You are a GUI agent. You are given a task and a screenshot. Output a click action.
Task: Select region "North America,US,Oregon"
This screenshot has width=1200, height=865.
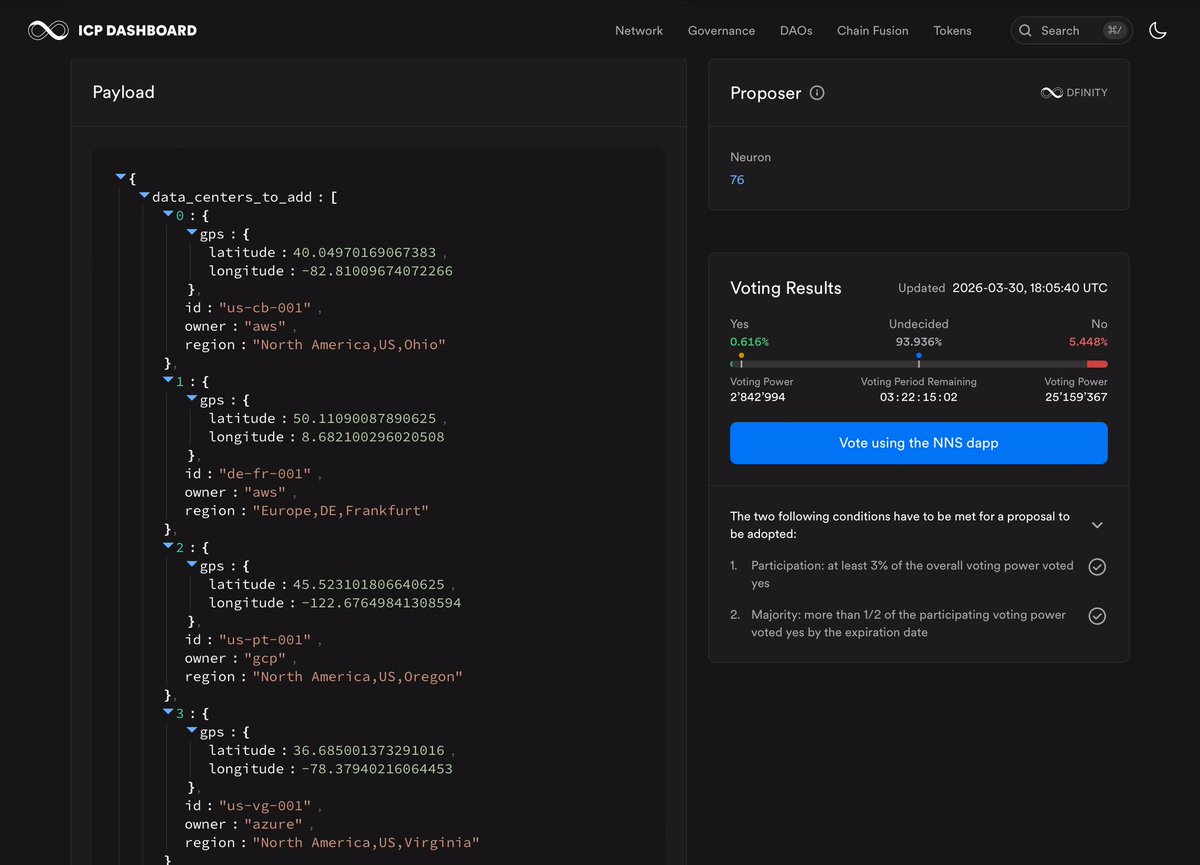[357, 677]
